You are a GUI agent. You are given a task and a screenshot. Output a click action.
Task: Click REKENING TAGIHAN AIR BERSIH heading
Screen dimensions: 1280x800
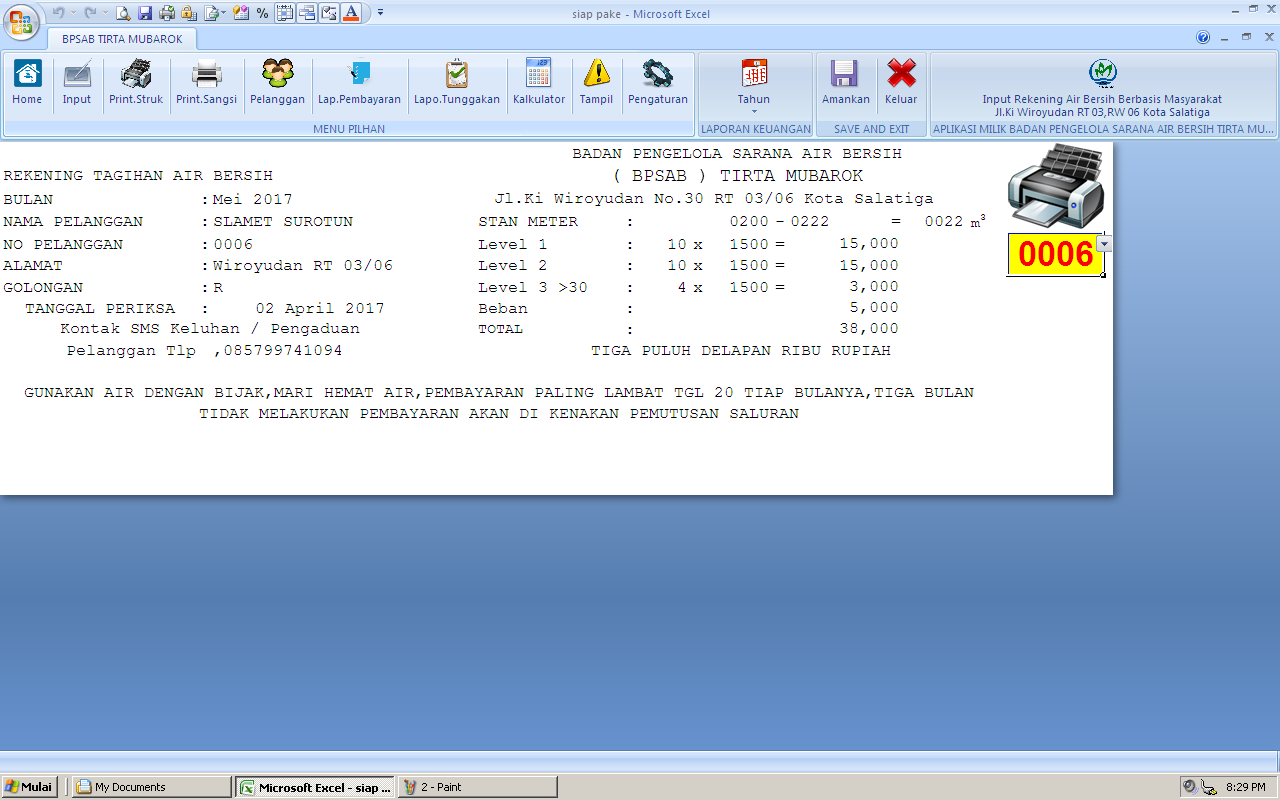coord(138,175)
